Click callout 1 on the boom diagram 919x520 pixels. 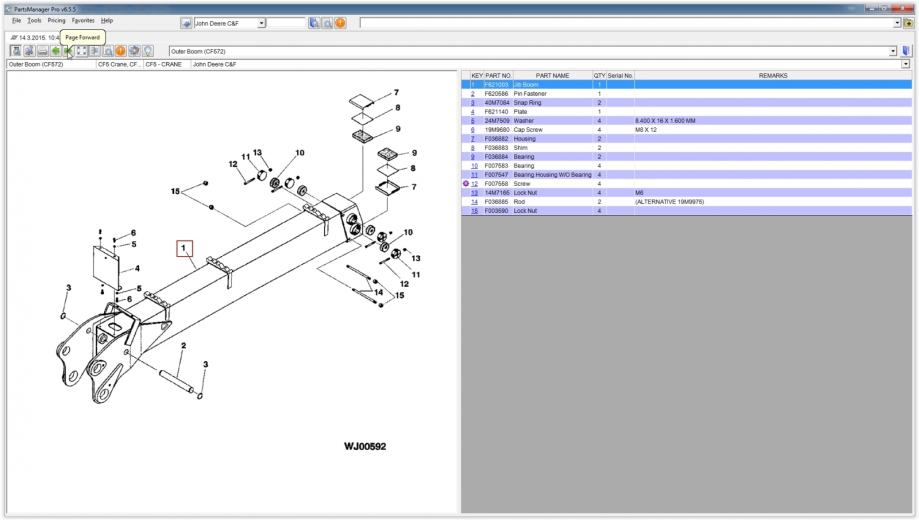(184, 249)
